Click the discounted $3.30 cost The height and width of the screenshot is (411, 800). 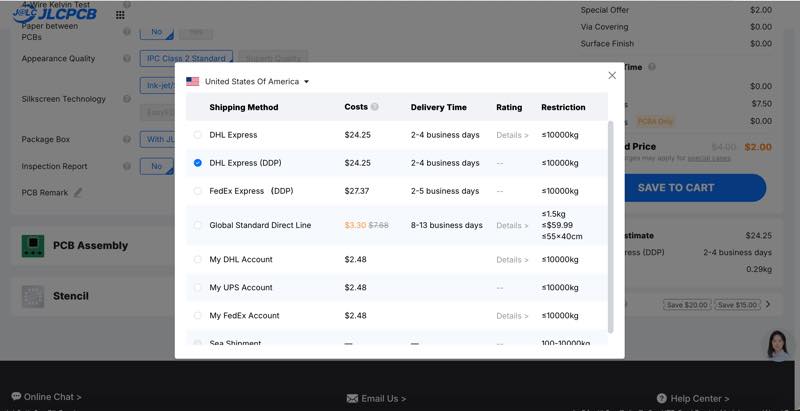355,225
